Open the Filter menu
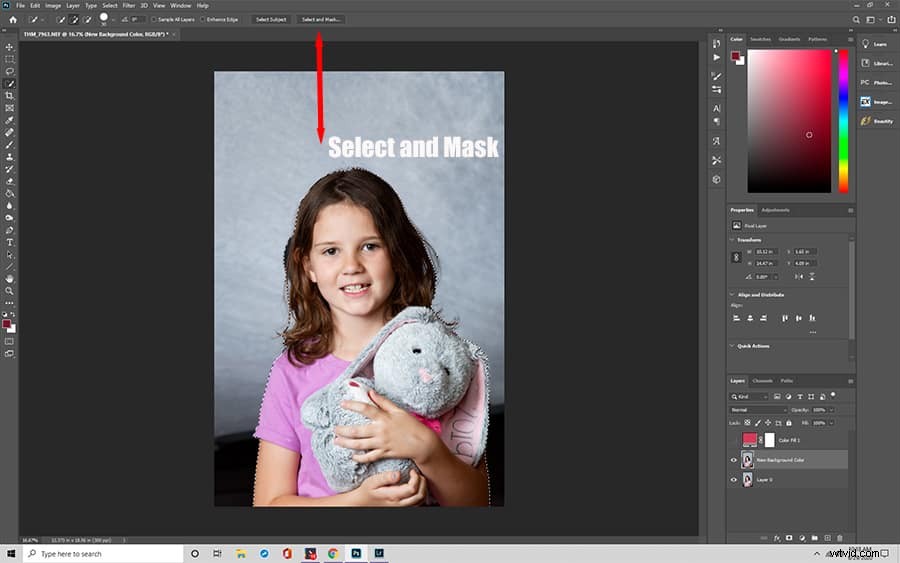This screenshot has width=900, height=563. [x=129, y=6]
